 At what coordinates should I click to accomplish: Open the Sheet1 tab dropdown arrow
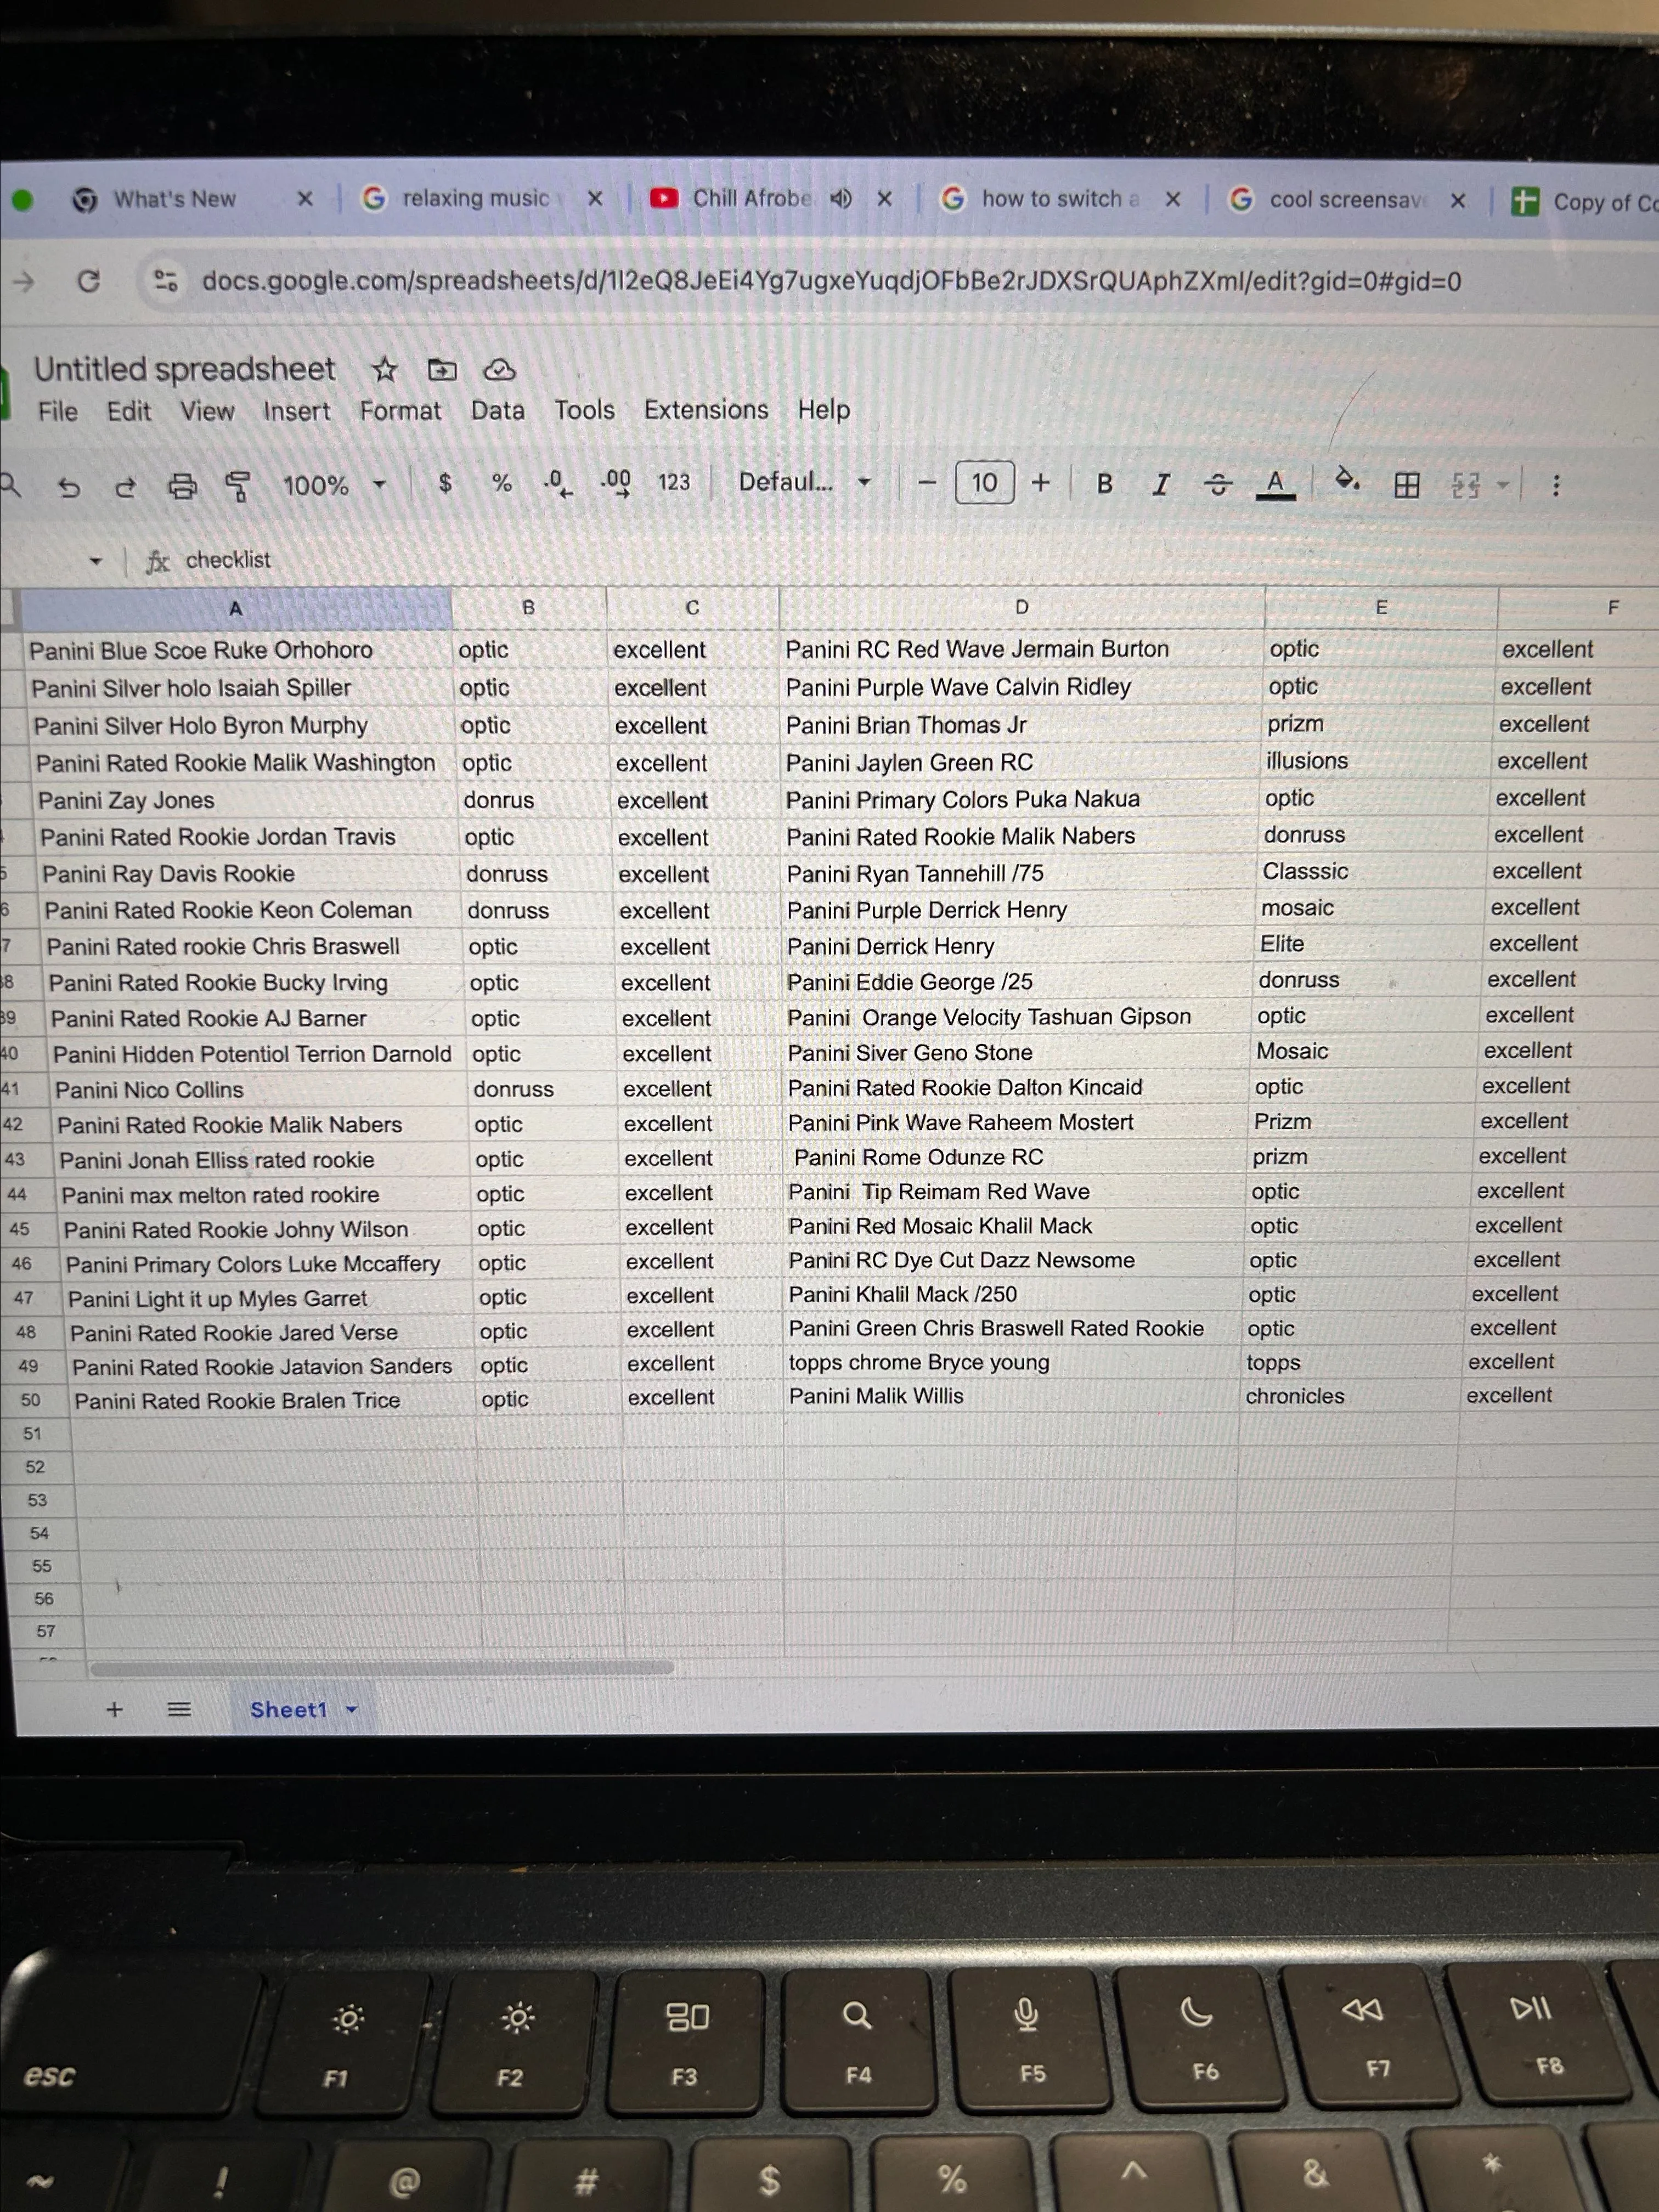pyautogui.click(x=352, y=1710)
